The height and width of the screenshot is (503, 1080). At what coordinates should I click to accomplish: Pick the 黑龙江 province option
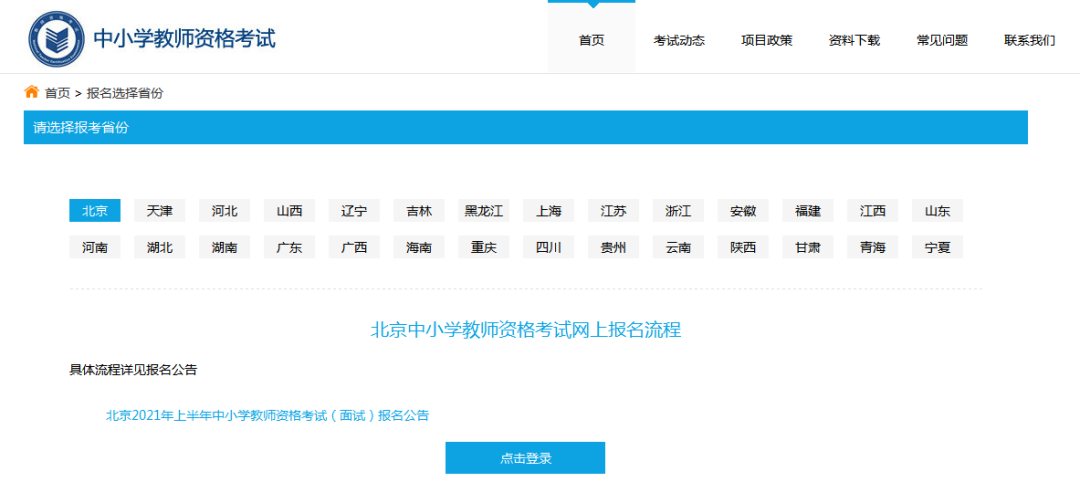[484, 211]
